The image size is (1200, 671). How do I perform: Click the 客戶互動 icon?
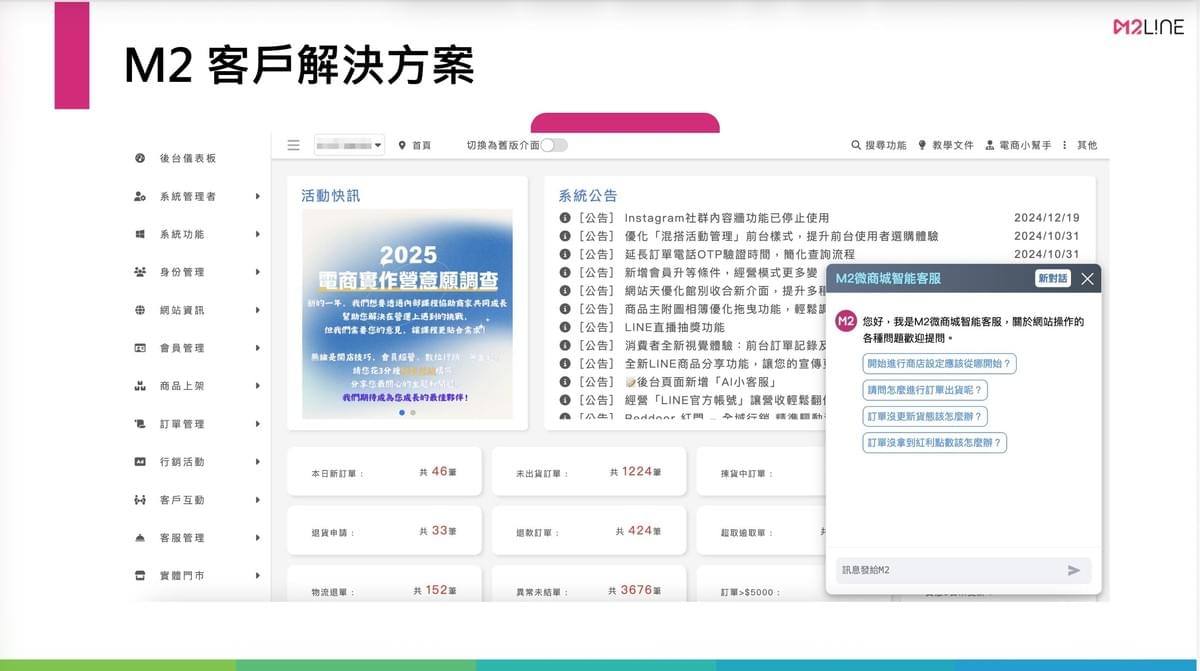pos(140,500)
